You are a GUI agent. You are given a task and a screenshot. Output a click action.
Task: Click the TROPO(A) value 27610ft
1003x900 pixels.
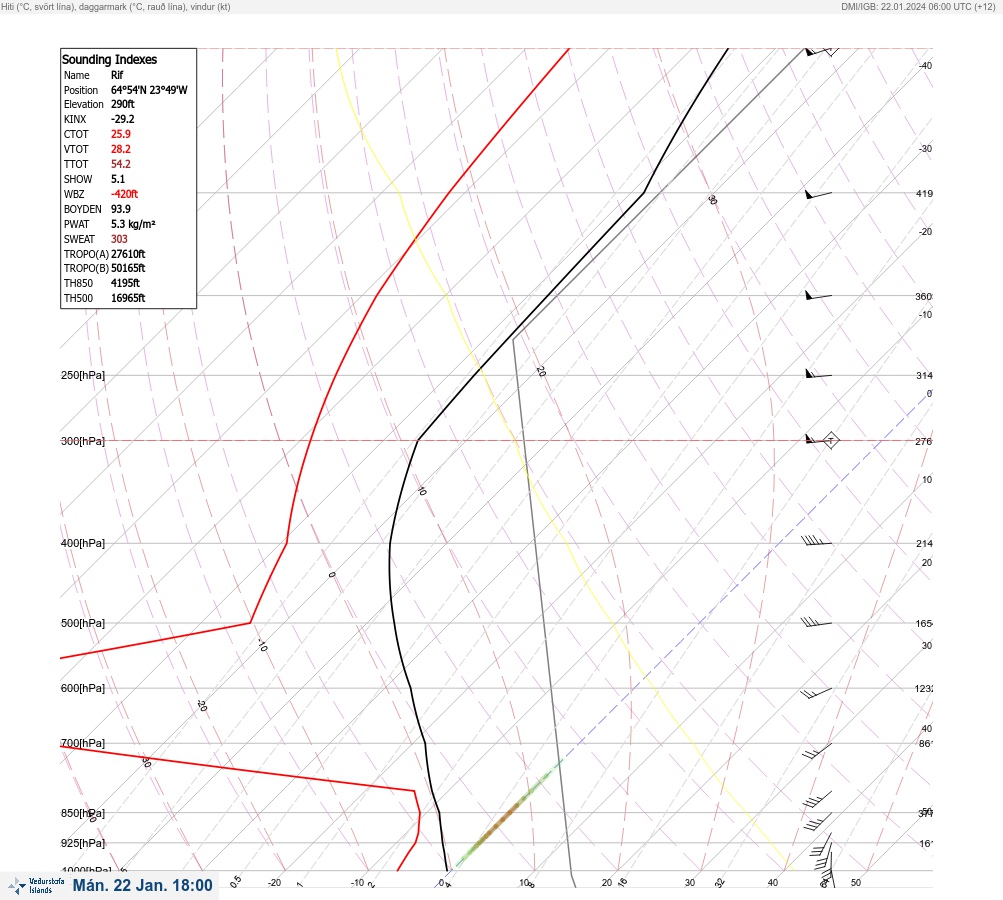[128, 254]
